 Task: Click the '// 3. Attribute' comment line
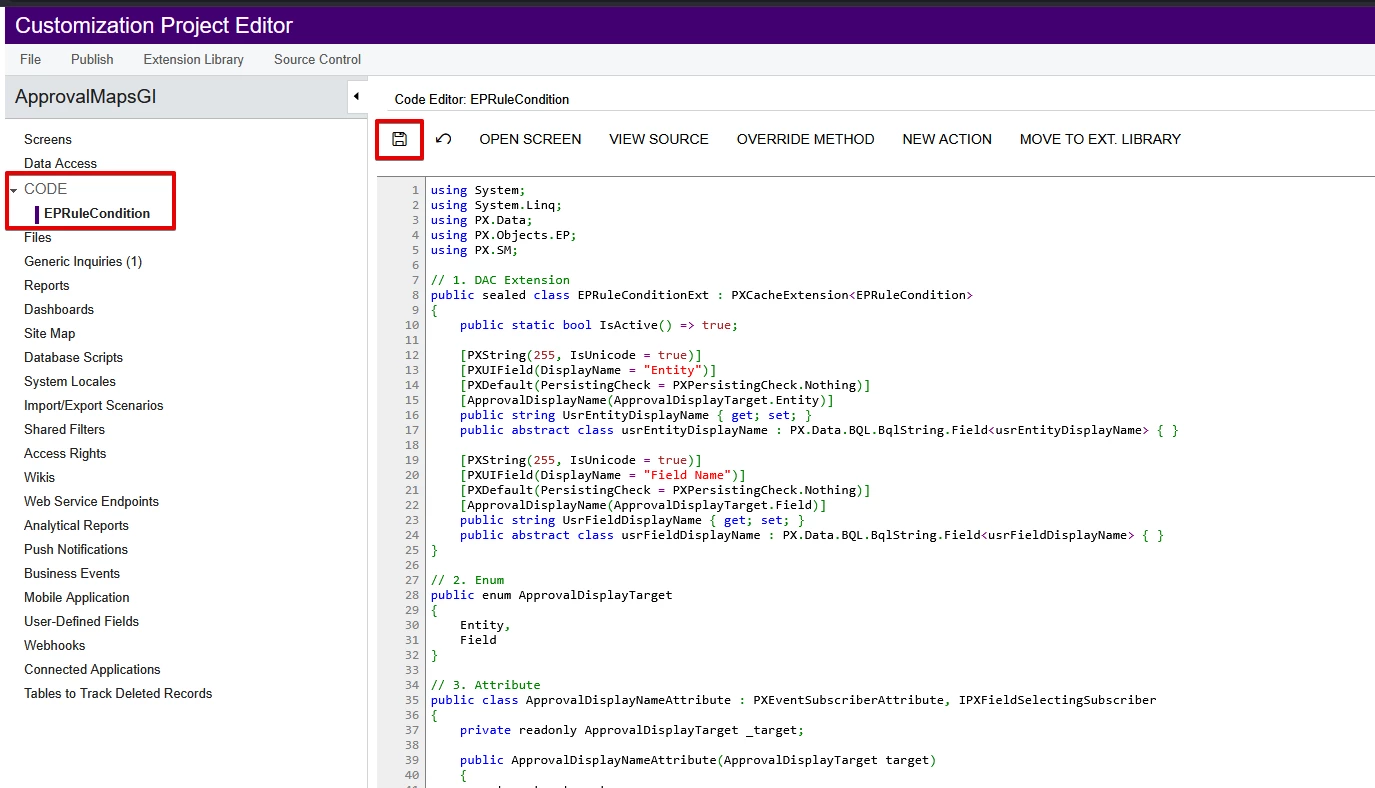pos(485,685)
